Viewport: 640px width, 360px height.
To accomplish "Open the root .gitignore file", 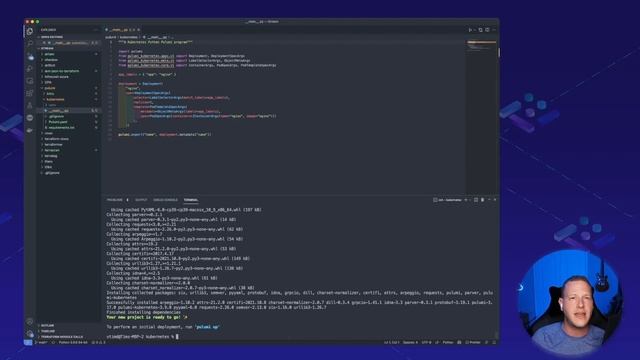I will click(52, 173).
